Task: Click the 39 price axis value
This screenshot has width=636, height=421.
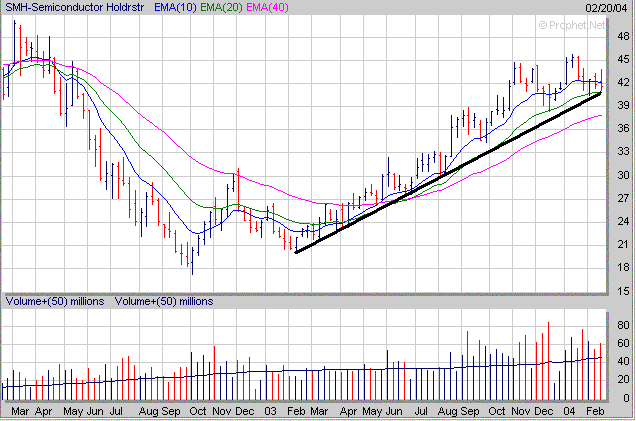Action: pyautogui.click(x=623, y=105)
